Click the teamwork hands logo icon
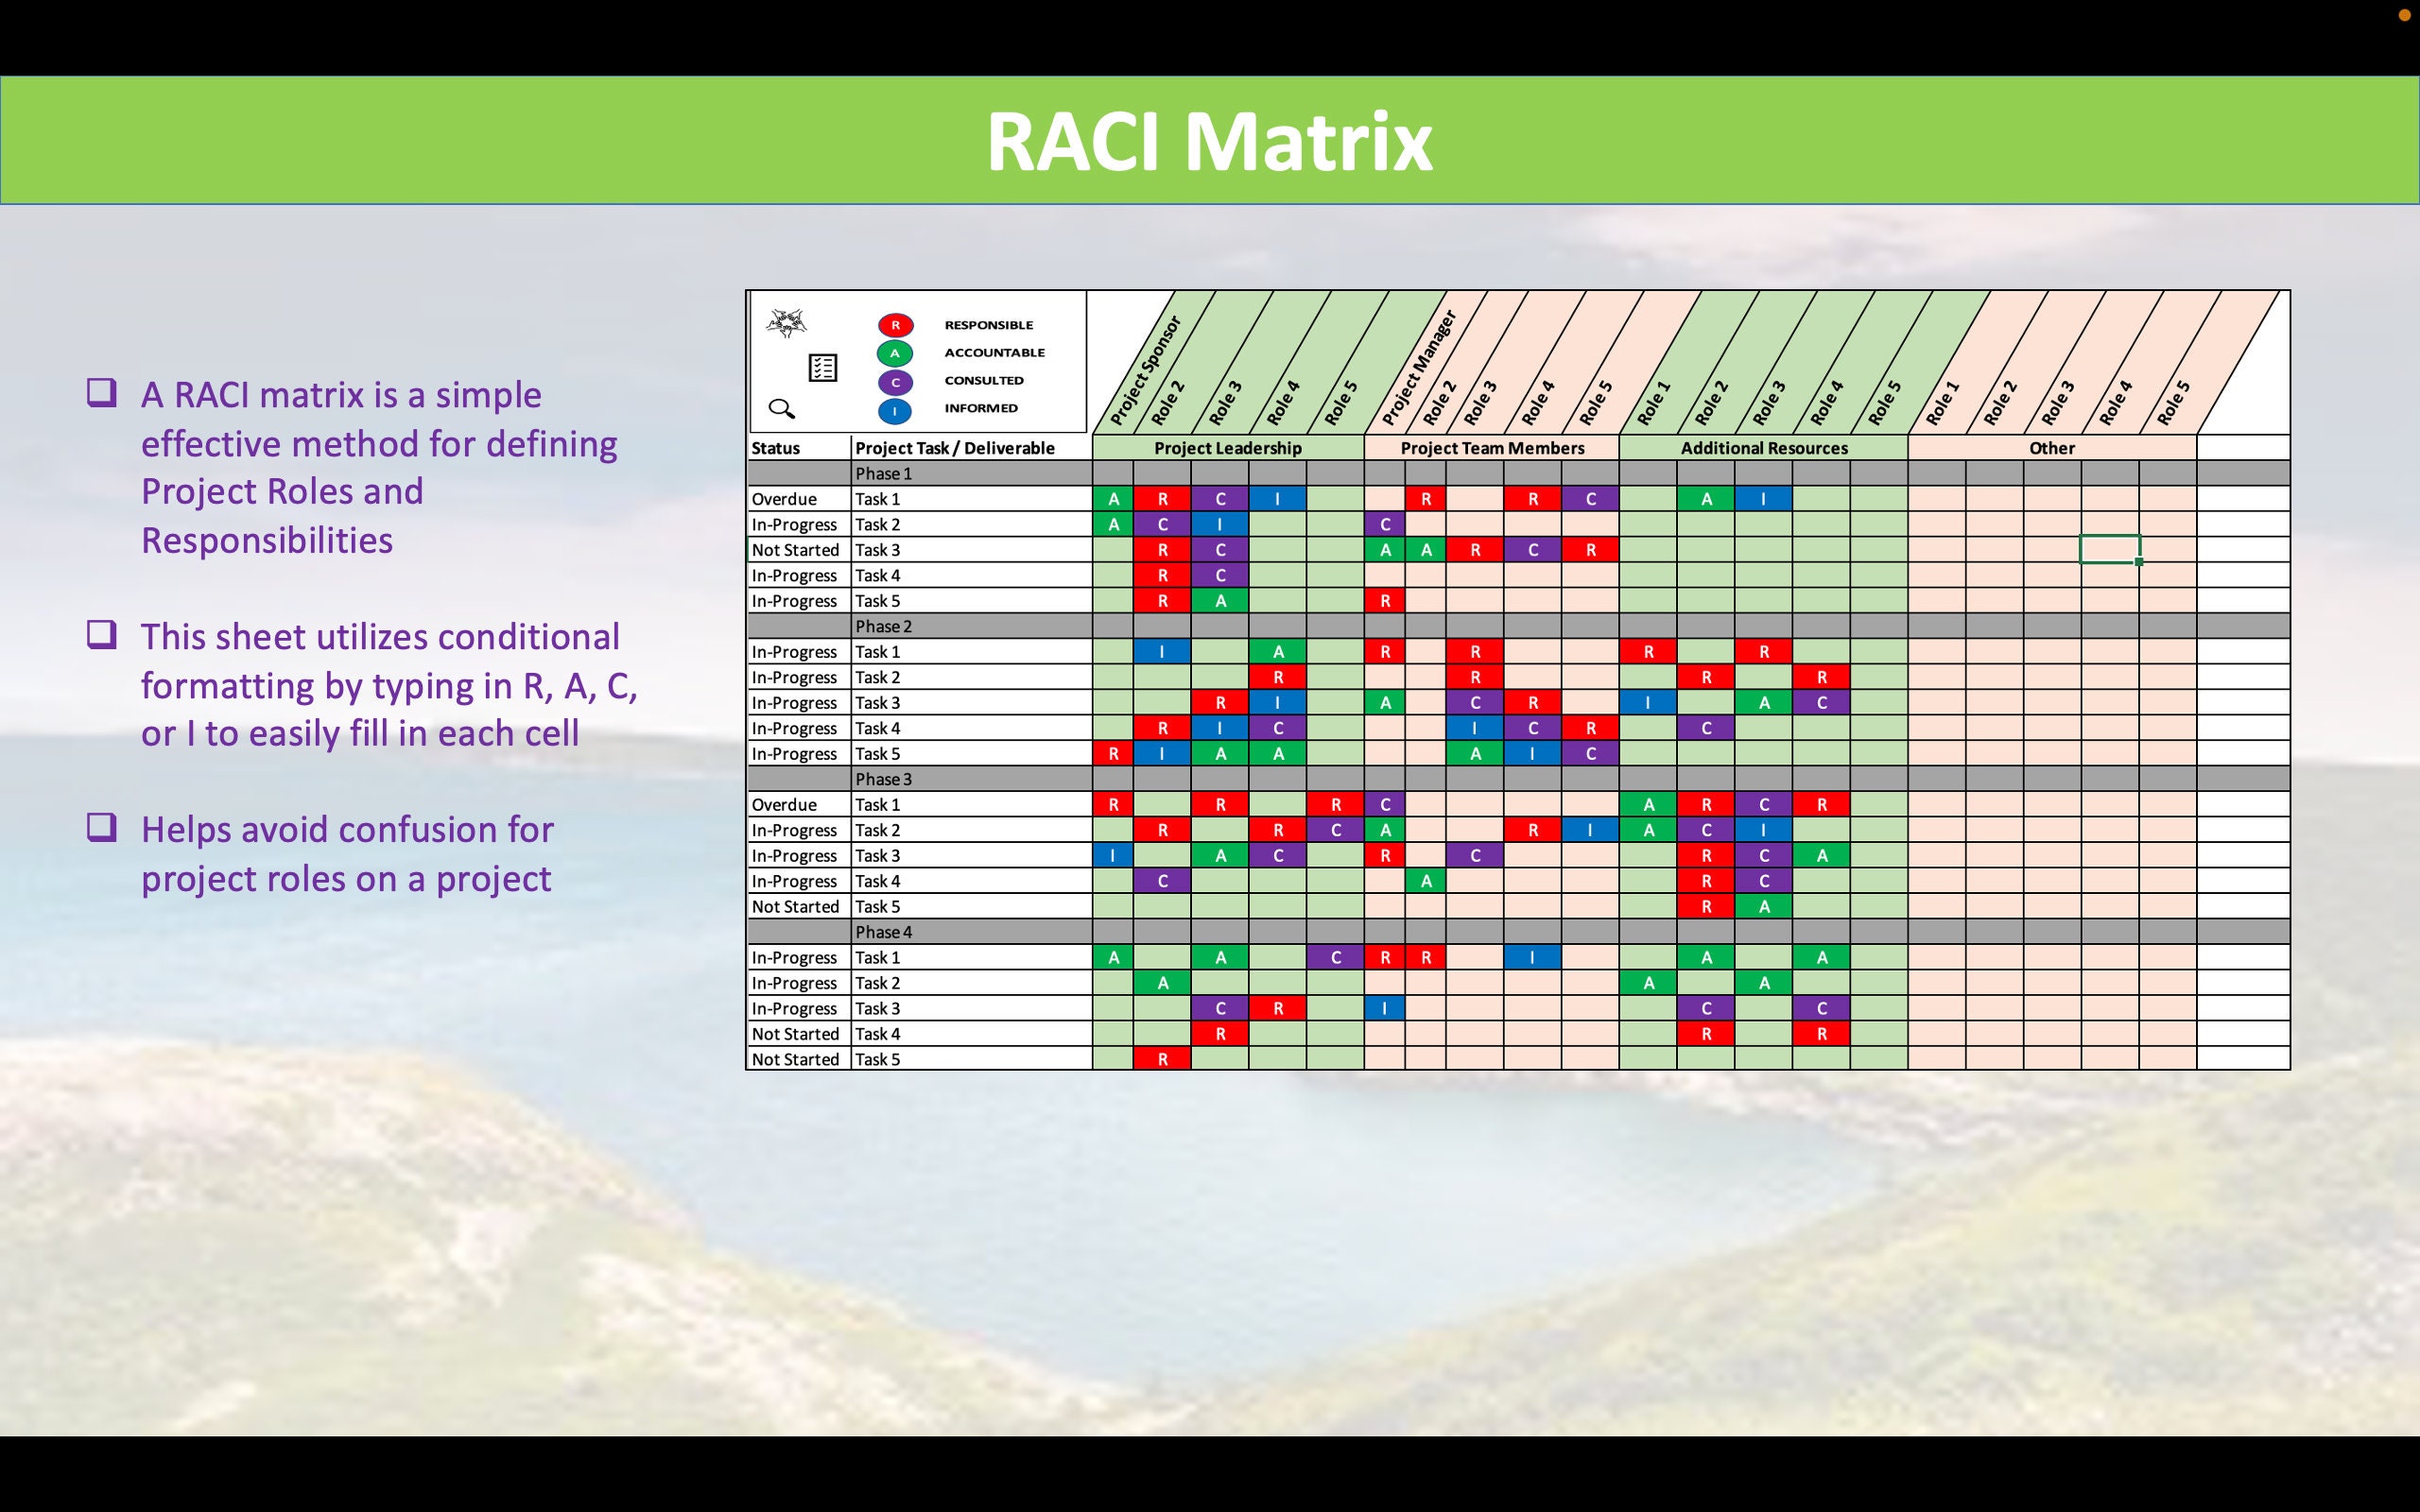This screenshot has height=1512, width=2420. click(x=786, y=323)
